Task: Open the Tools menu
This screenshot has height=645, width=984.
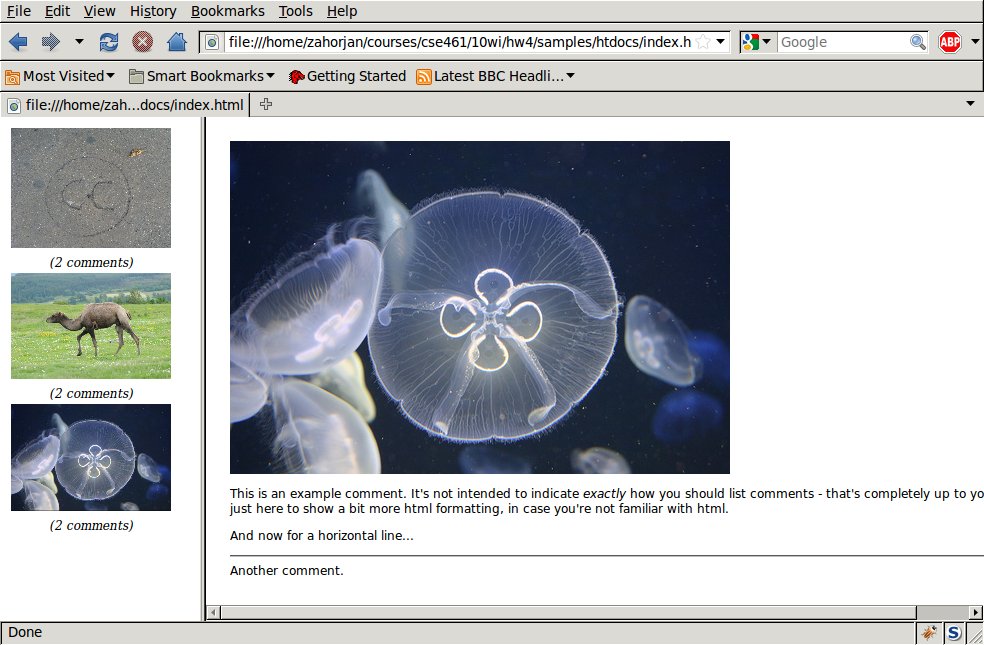Action: coord(295,11)
